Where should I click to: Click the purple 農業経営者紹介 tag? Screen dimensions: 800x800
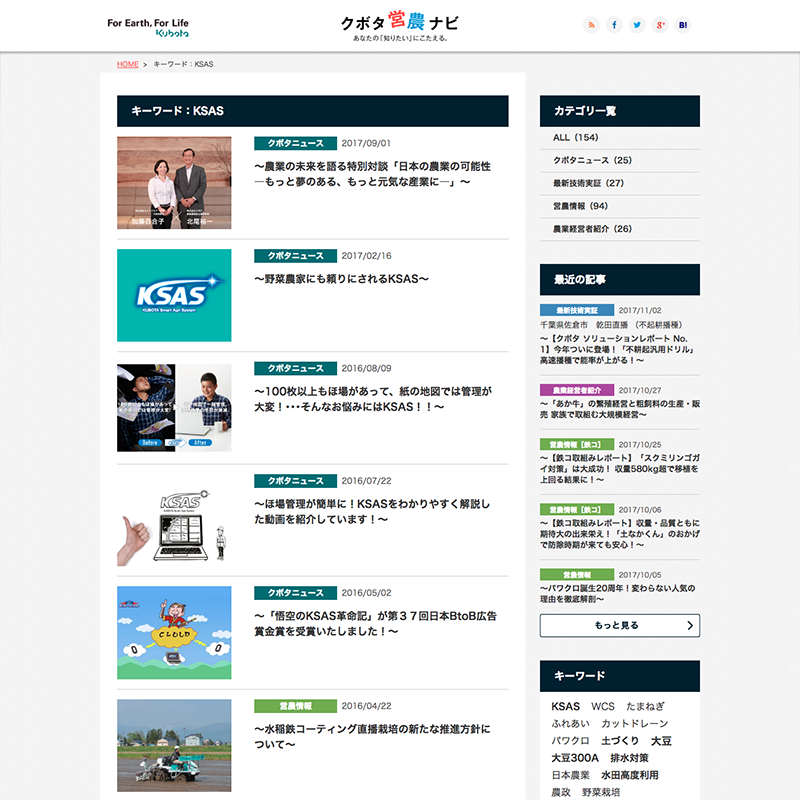(577, 390)
